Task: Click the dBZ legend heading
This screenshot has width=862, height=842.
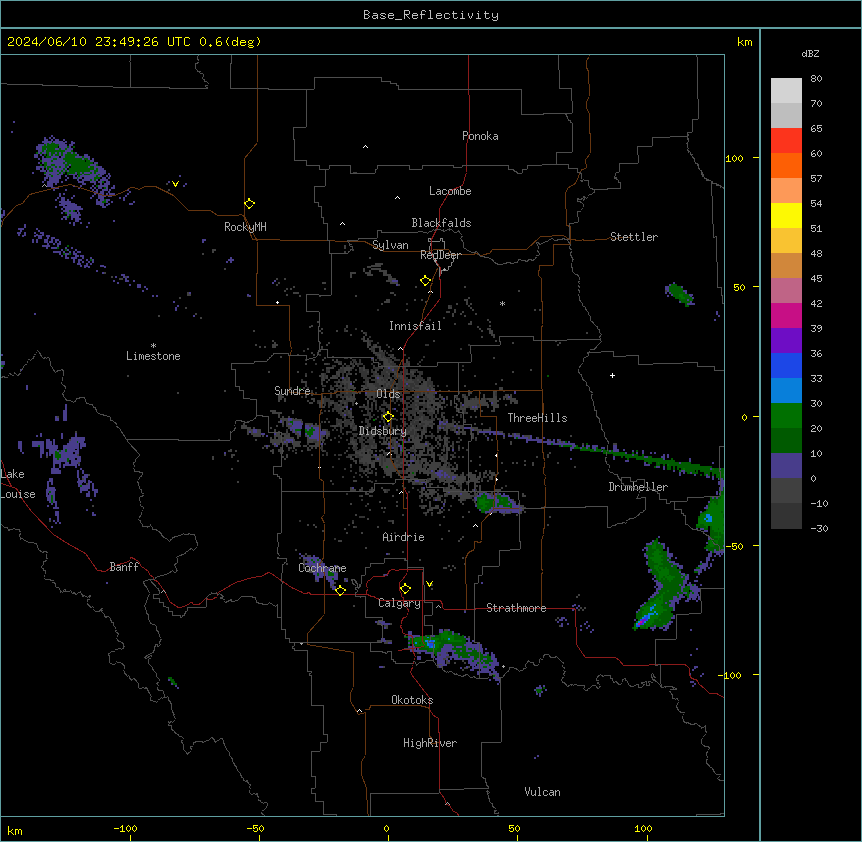Action: (x=810, y=53)
